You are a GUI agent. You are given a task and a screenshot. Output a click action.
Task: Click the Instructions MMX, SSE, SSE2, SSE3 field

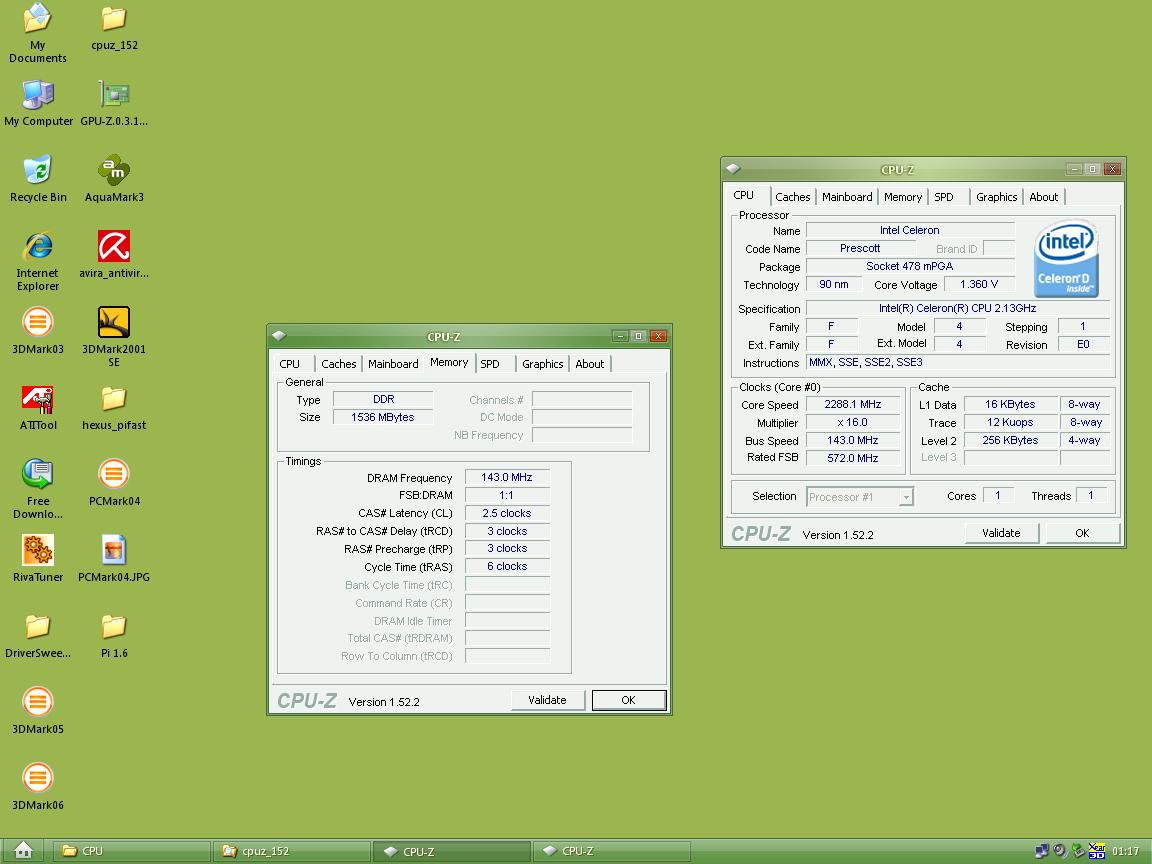point(958,362)
